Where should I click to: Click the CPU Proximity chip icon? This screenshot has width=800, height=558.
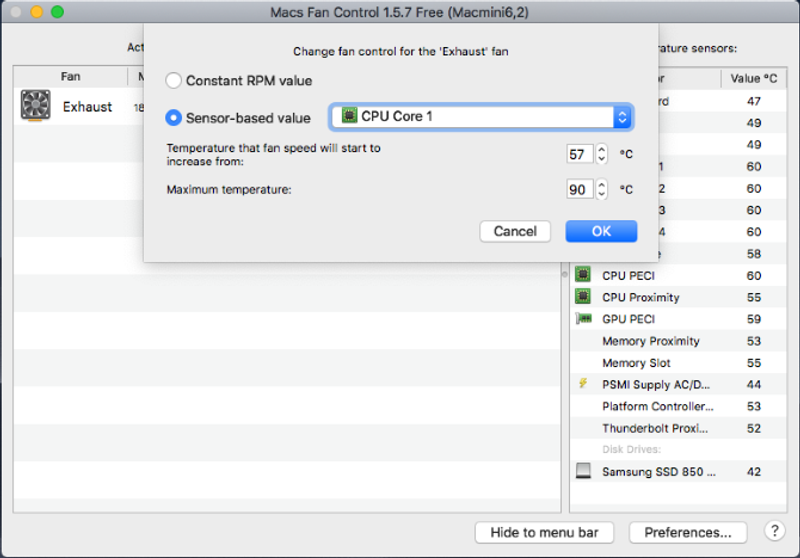pyautogui.click(x=583, y=297)
